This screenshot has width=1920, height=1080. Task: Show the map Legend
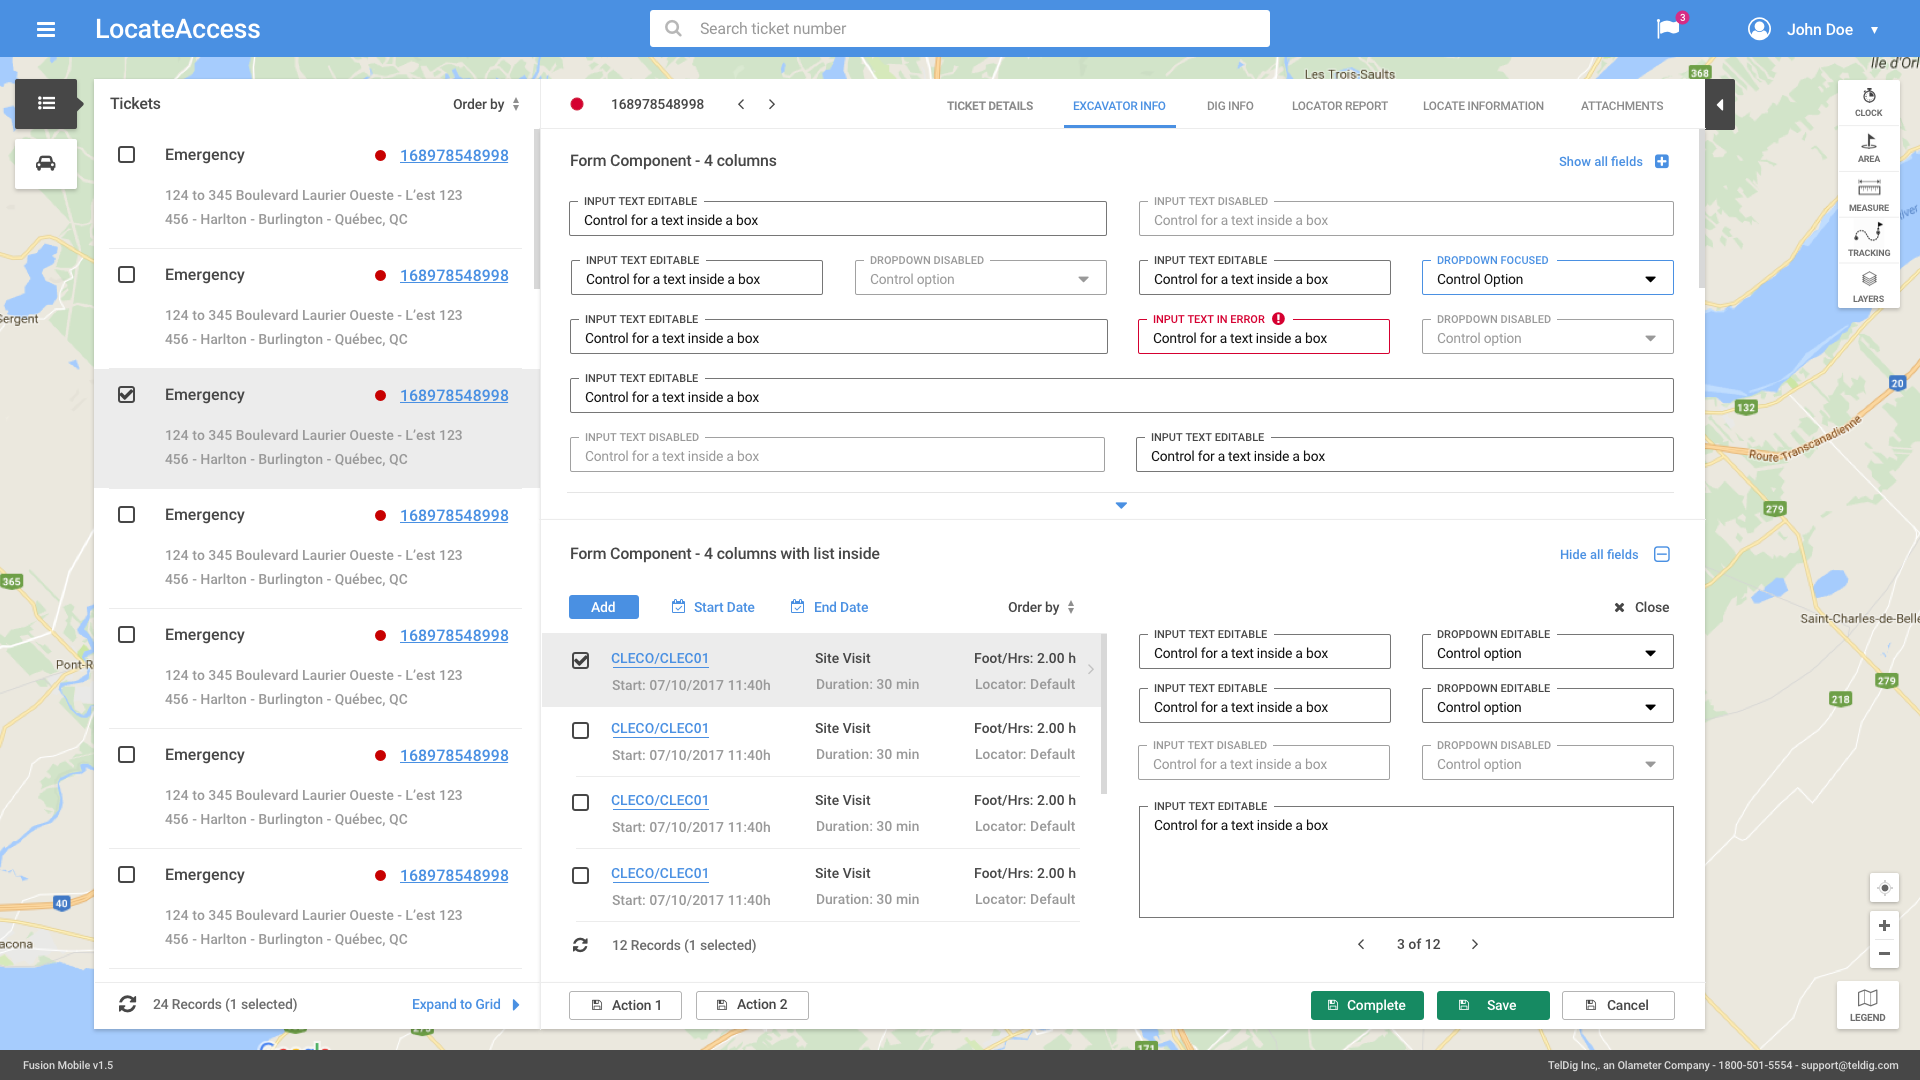coord(1867,1004)
